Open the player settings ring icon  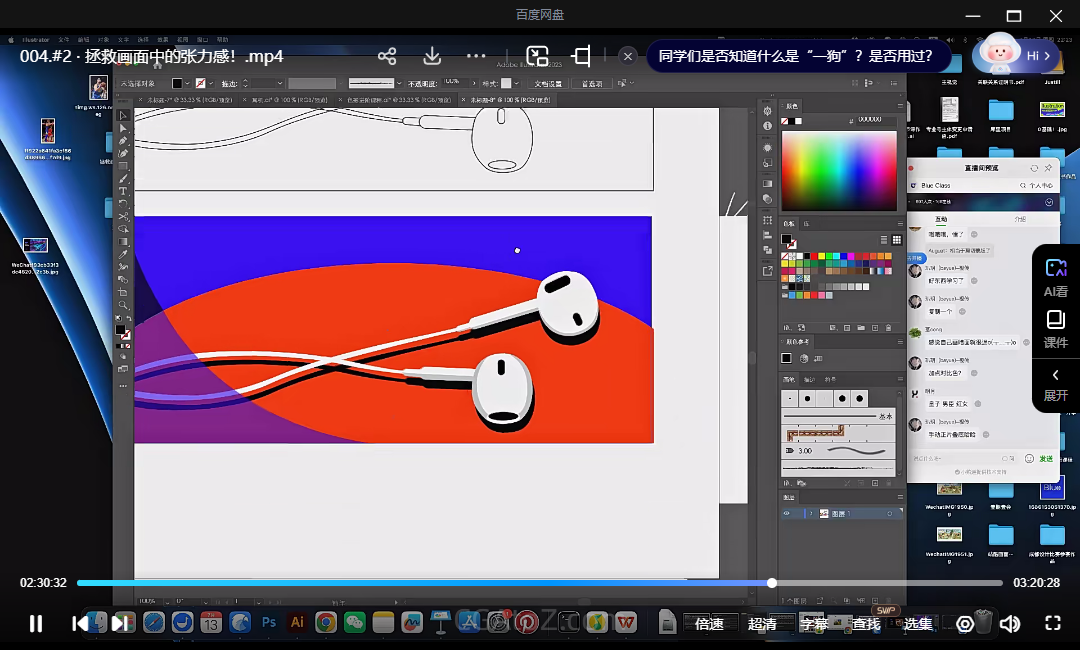[x=965, y=624]
